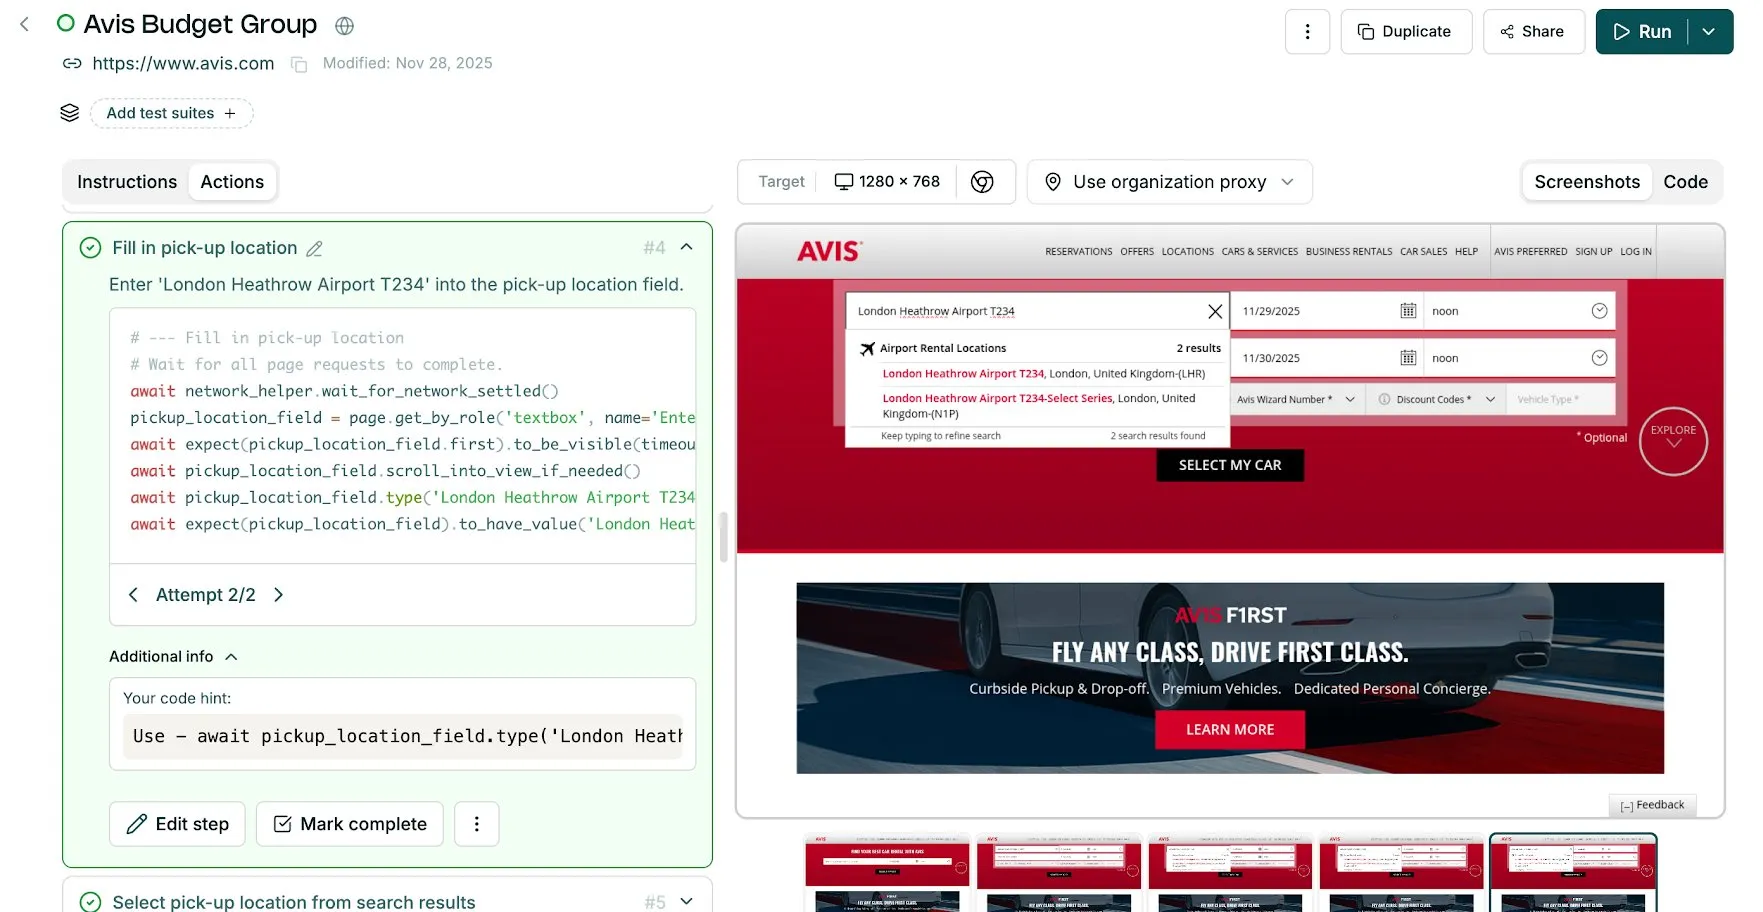Open the third screenshot thumbnail

coord(1230,872)
